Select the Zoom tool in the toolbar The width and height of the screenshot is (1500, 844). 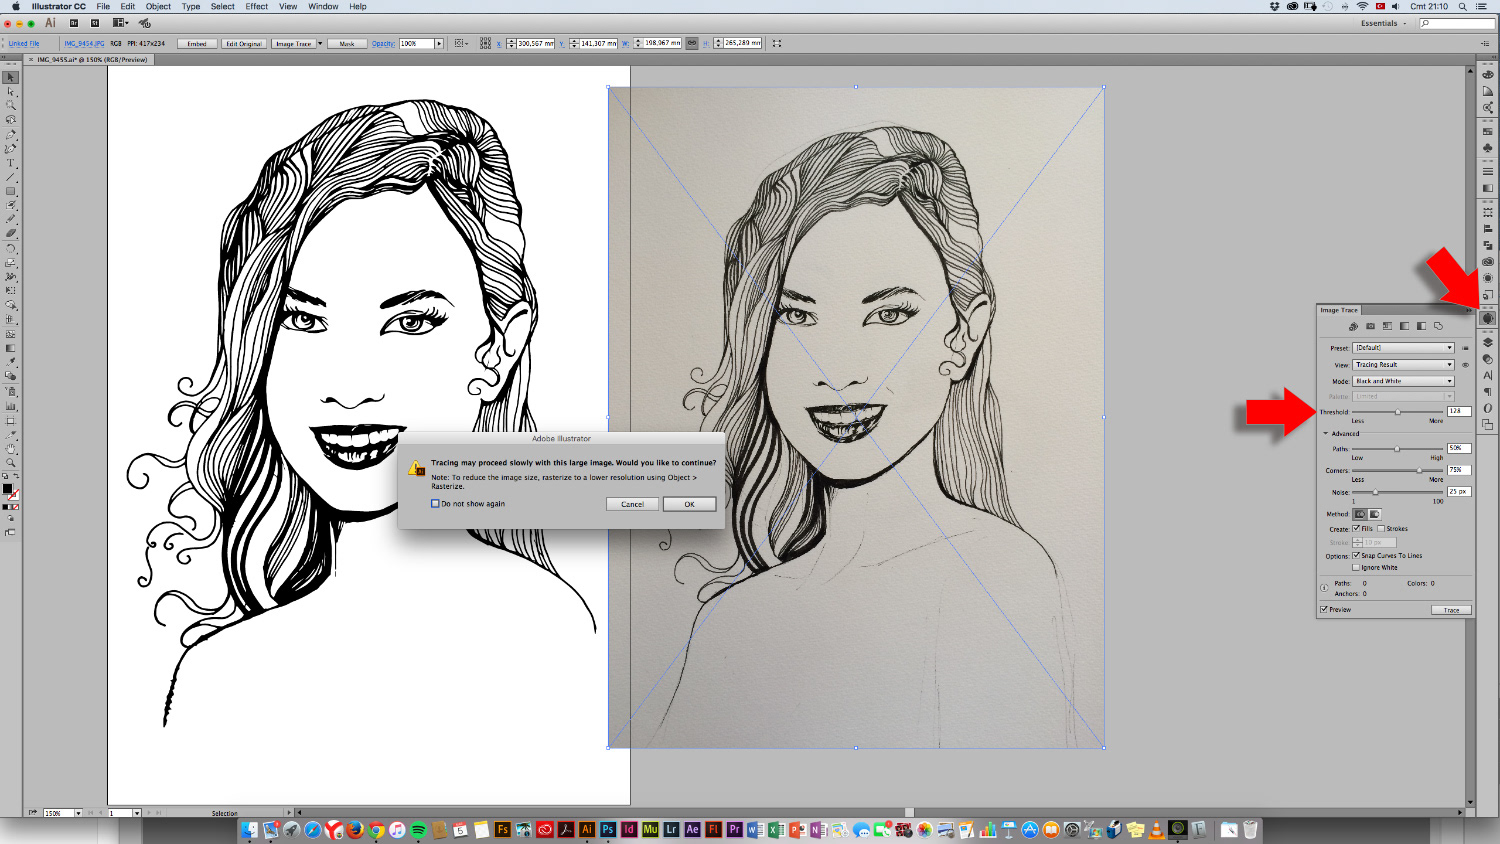(11, 463)
